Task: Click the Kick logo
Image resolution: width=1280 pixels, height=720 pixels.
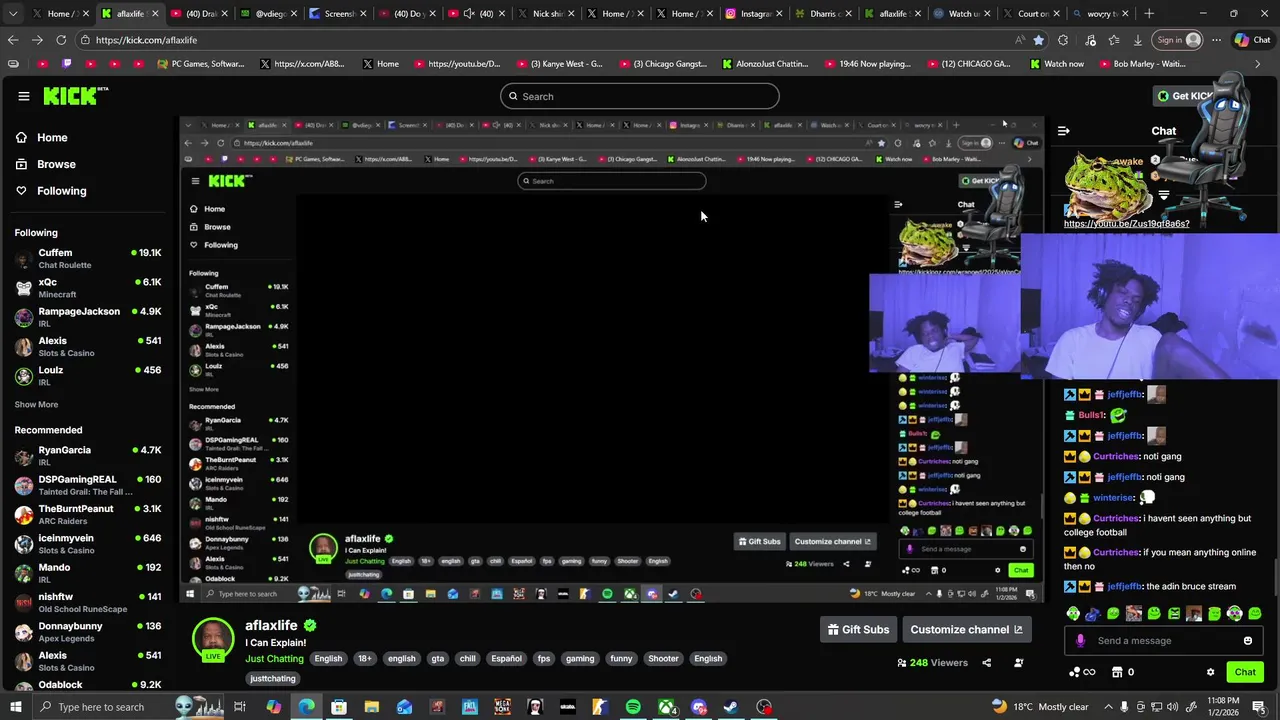Action: tap(75, 96)
